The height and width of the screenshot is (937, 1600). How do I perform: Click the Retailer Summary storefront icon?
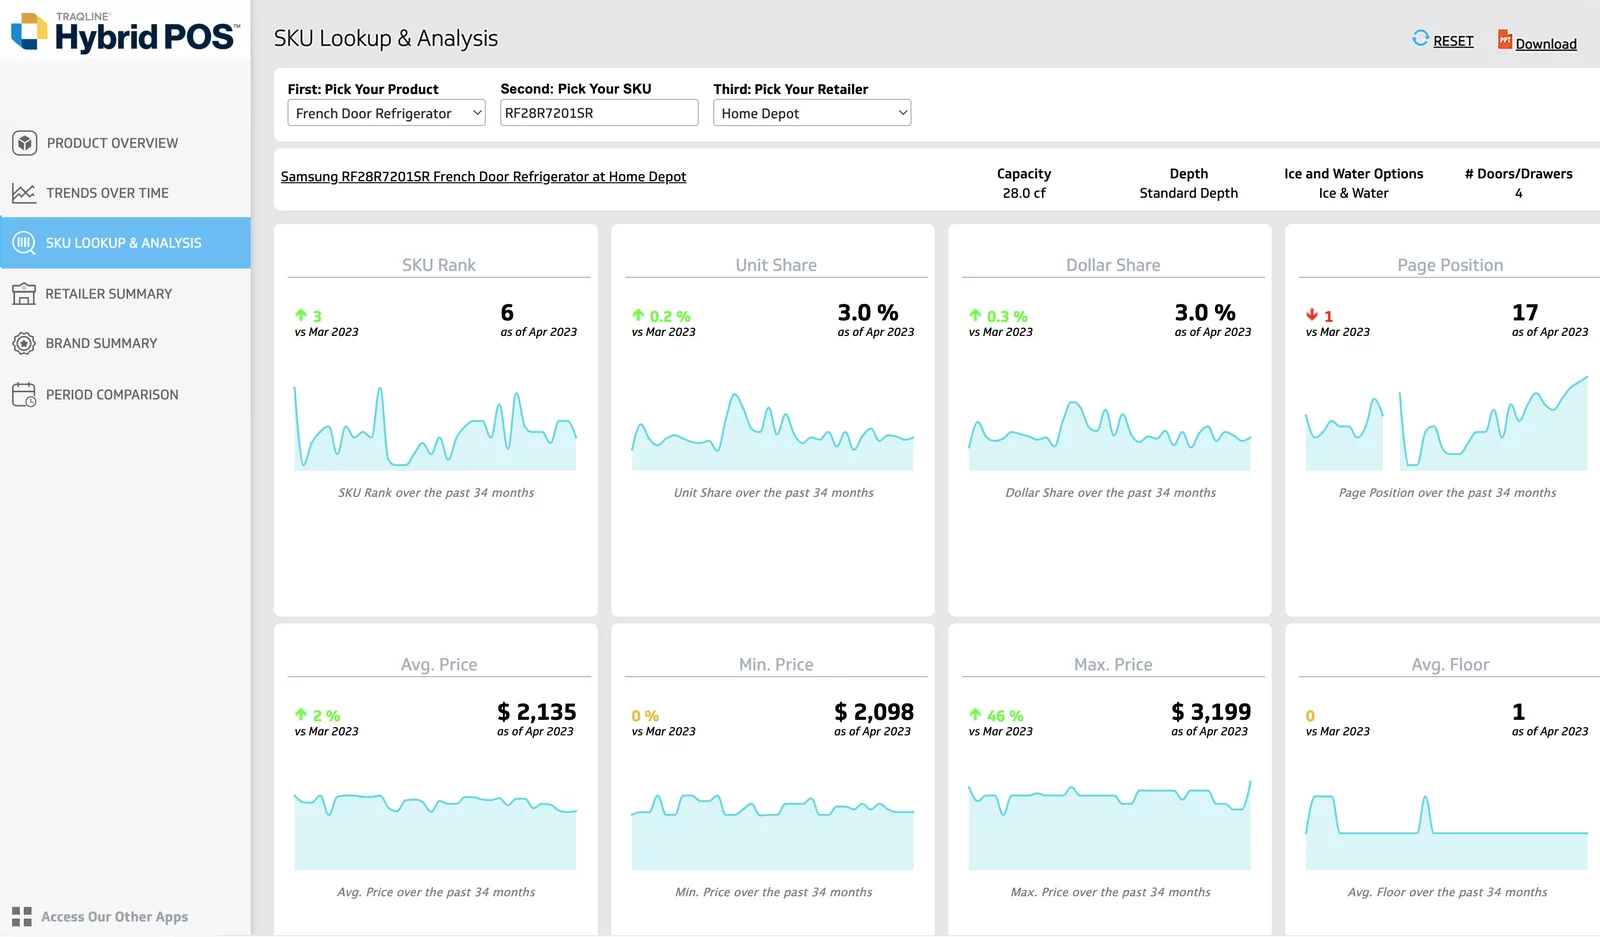pyautogui.click(x=24, y=294)
